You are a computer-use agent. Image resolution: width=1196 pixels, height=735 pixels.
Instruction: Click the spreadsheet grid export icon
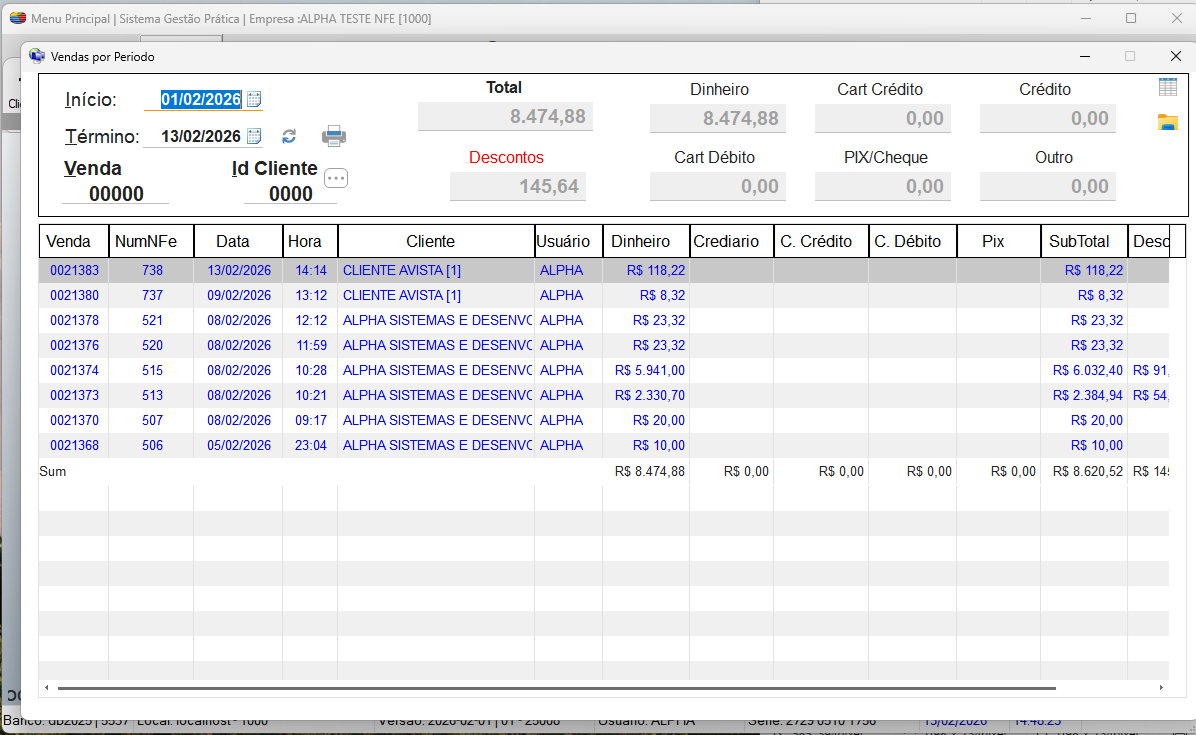coord(1167,88)
